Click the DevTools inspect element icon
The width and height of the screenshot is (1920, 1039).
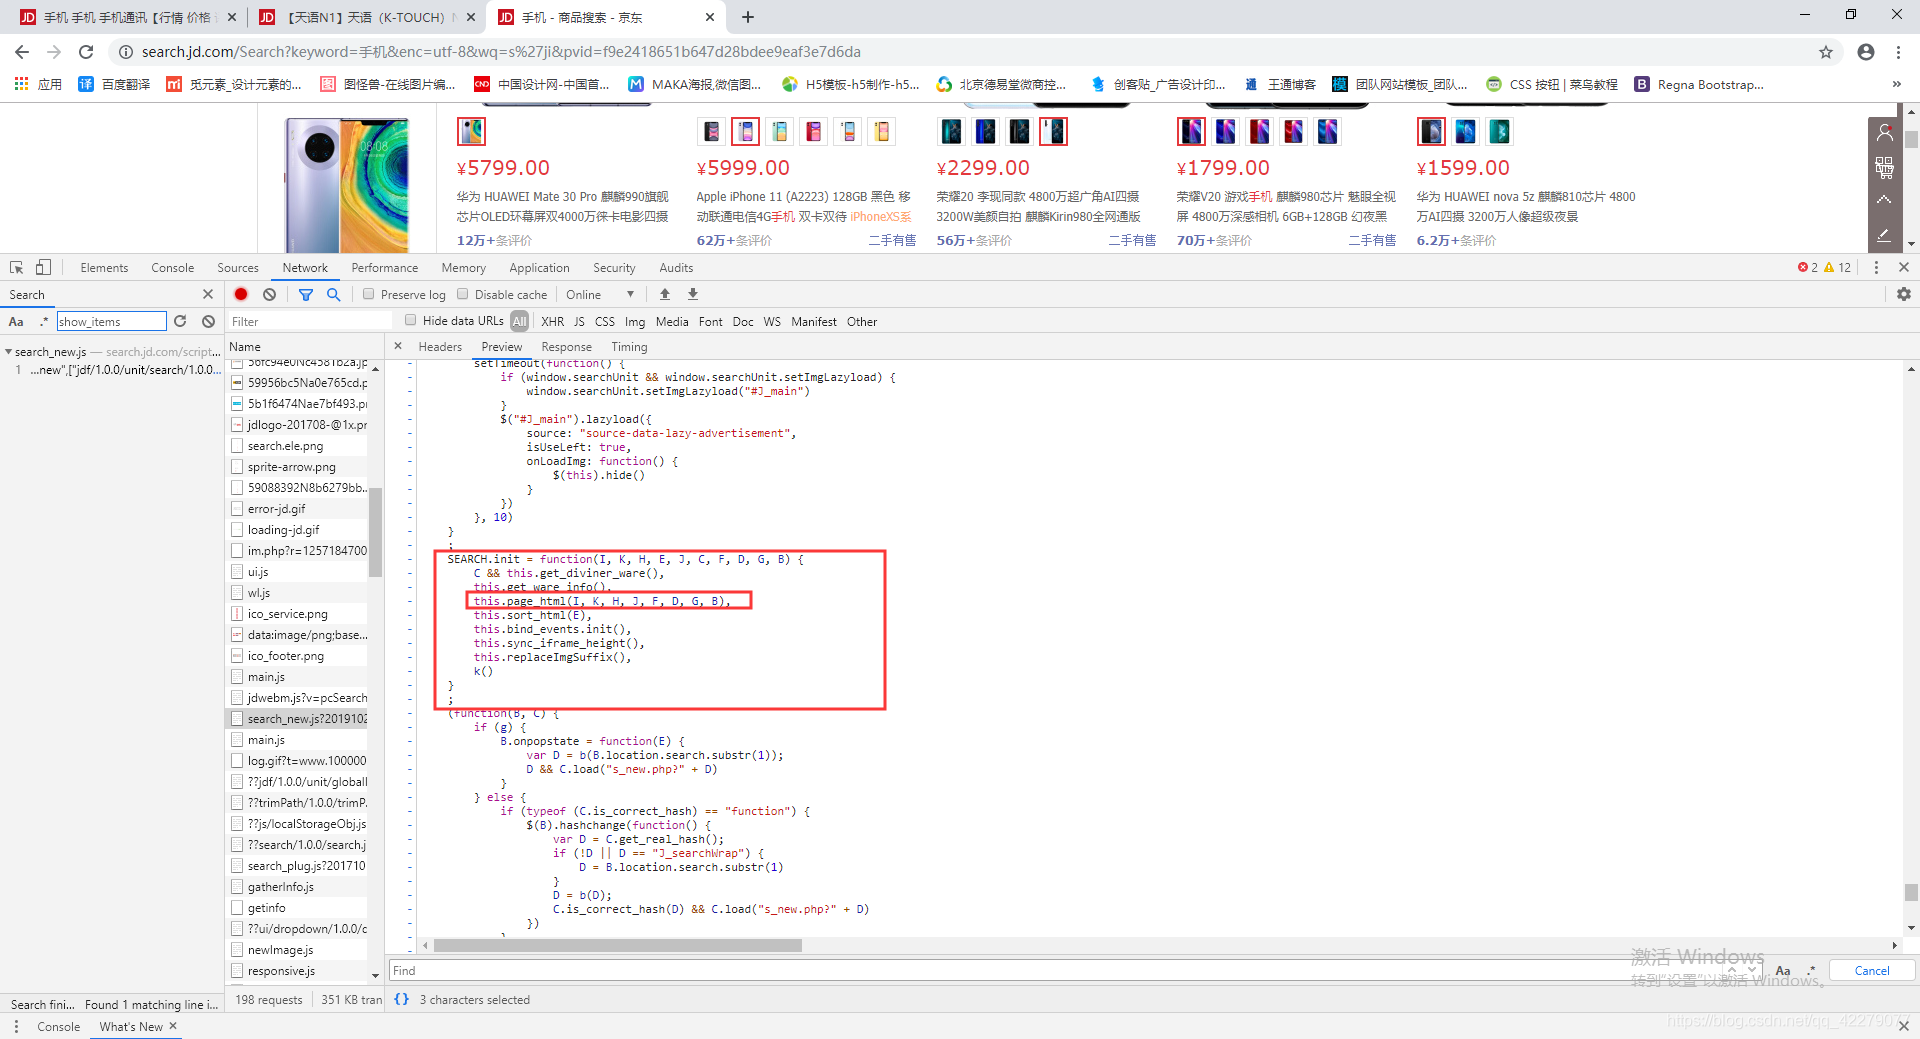coord(17,268)
